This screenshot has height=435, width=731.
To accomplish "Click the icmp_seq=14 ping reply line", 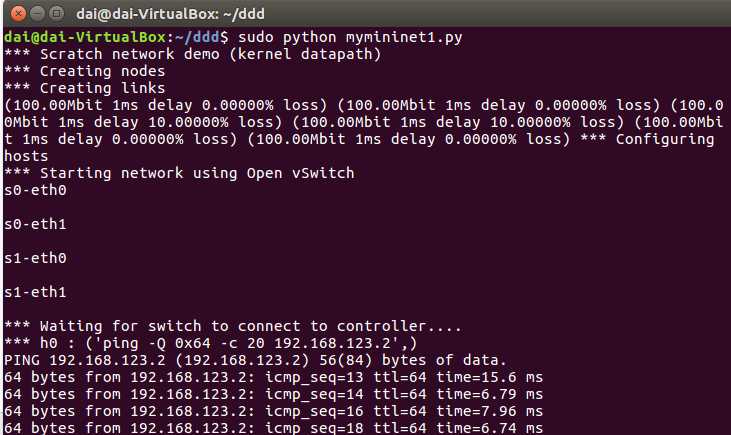I will tap(273, 394).
